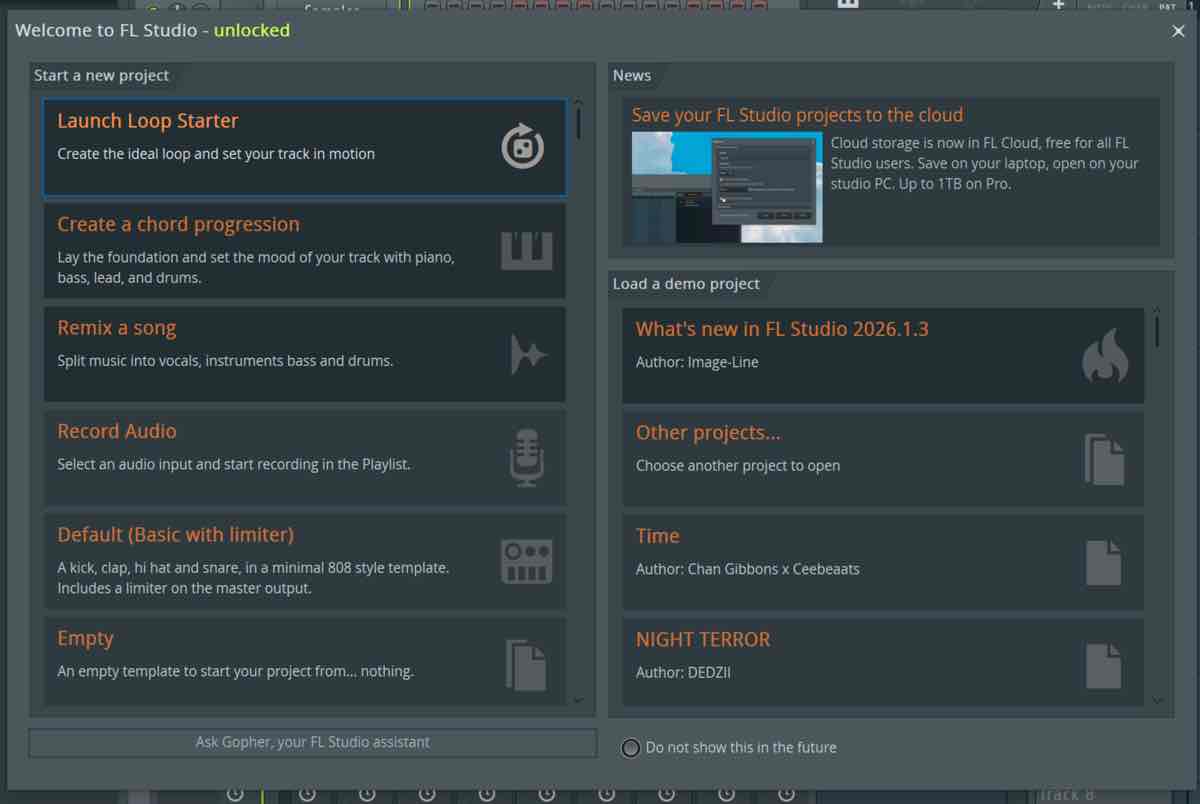
Task: Click the Empty template documents icon
Action: (526, 665)
